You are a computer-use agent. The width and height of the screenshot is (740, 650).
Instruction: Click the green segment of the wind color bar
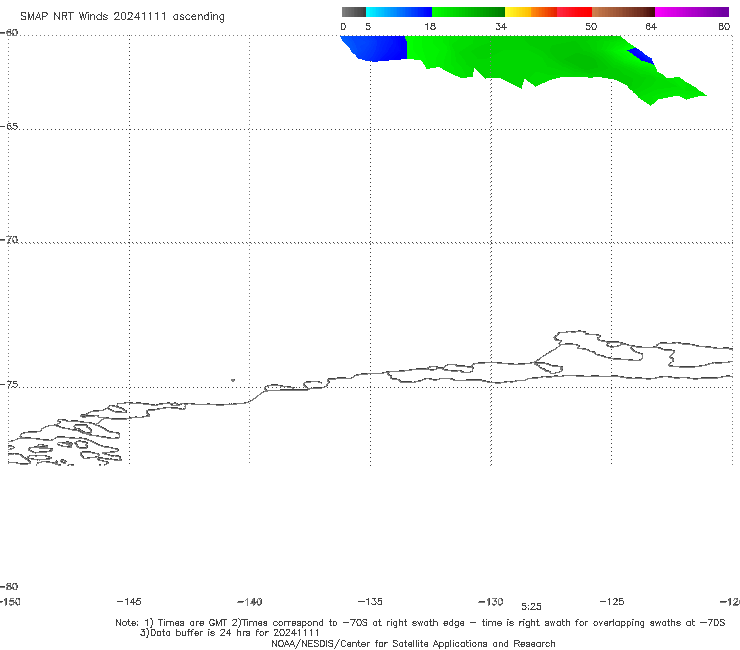pos(468,12)
